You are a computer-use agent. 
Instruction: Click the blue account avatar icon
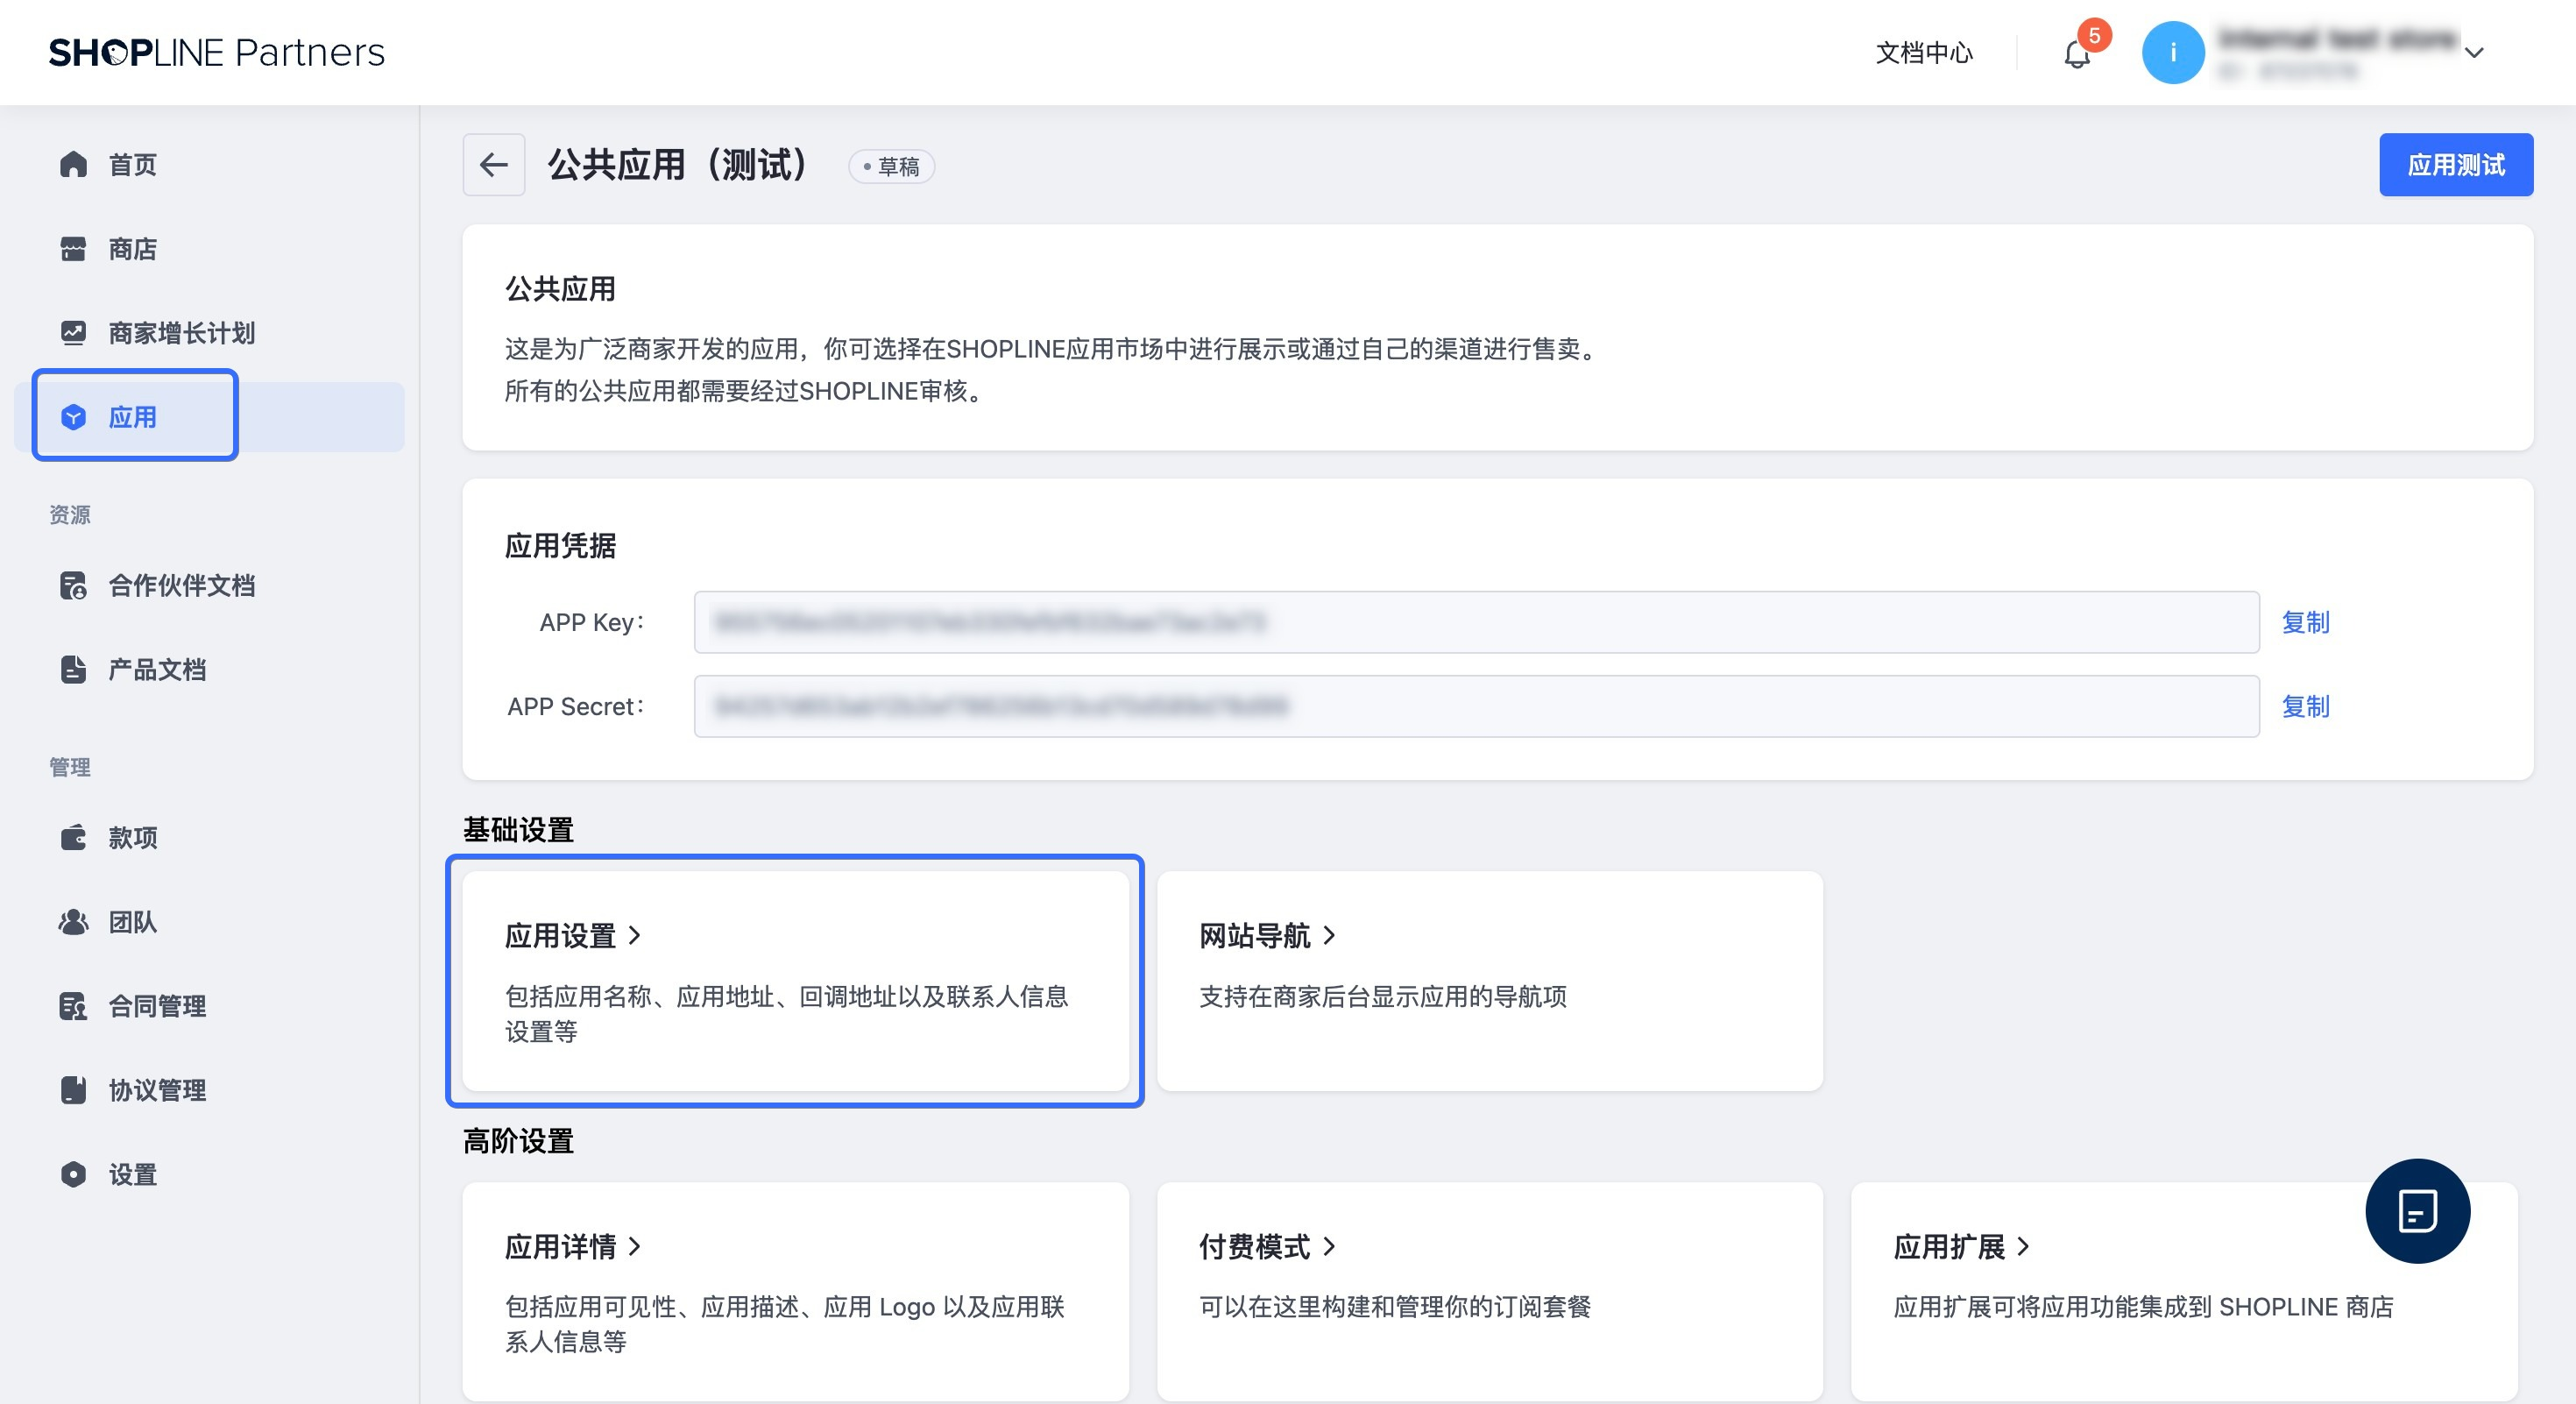[x=2173, y=52]
